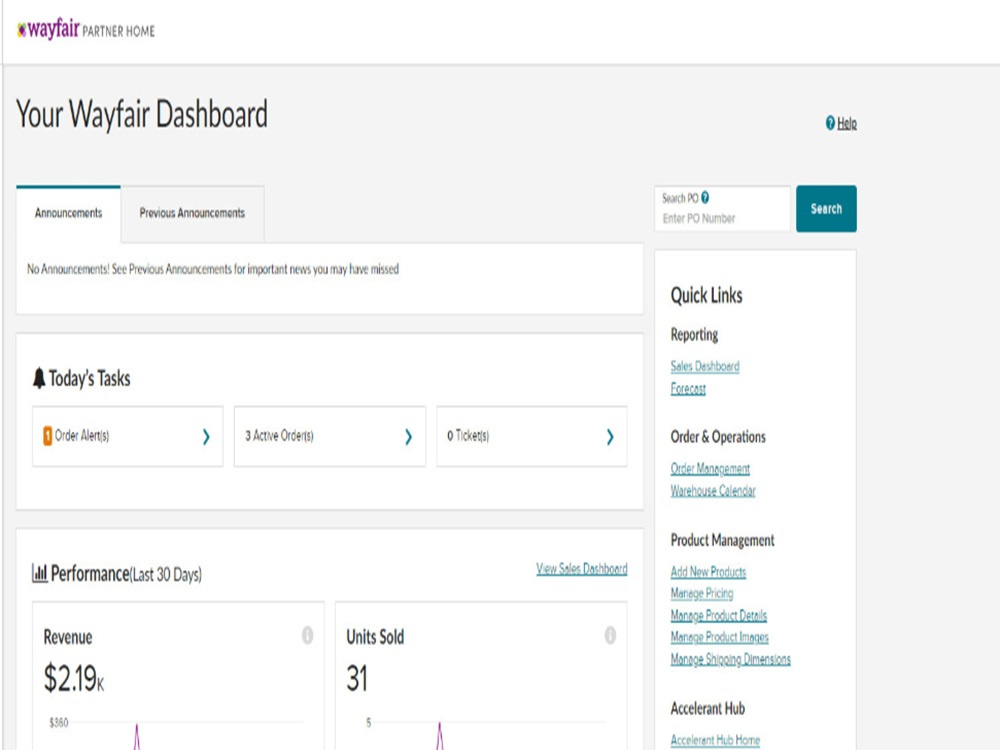This screenshot has width=1000, height=750.
Task: Expand the Order Alert(s) chevron
Action: (206, 436)
